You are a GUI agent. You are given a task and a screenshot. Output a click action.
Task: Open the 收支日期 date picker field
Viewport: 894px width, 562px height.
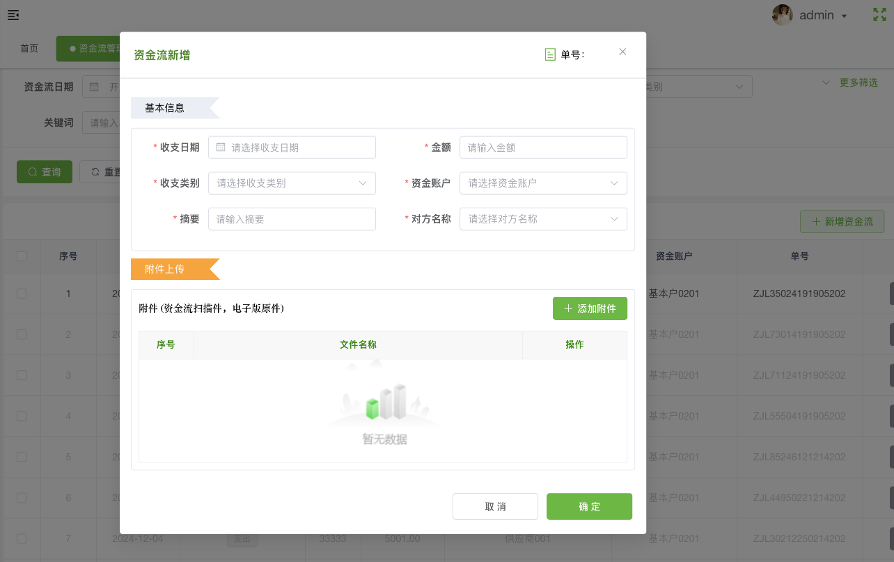coord(292,148)
